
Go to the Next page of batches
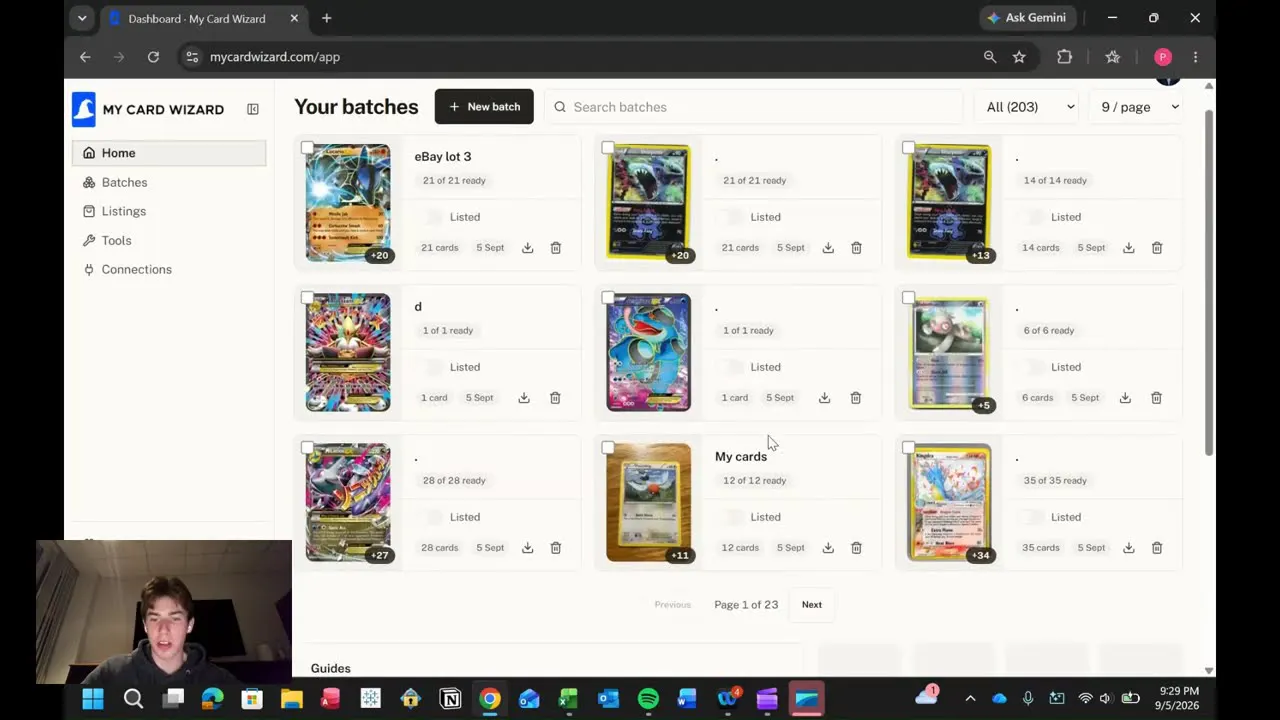(812, 605)
